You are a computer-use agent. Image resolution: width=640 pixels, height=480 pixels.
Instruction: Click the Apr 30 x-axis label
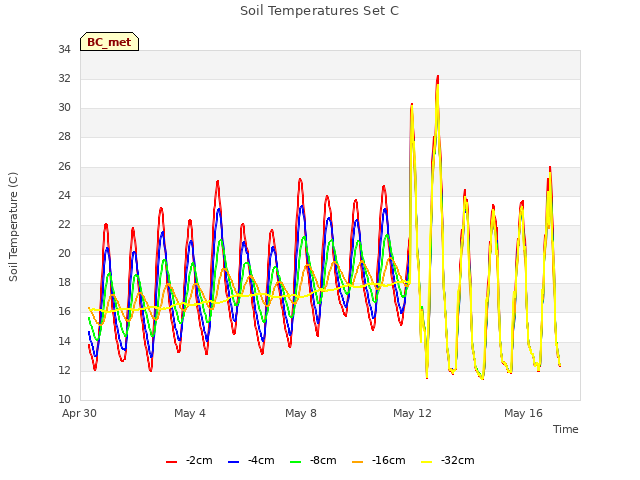coord(79,413)
